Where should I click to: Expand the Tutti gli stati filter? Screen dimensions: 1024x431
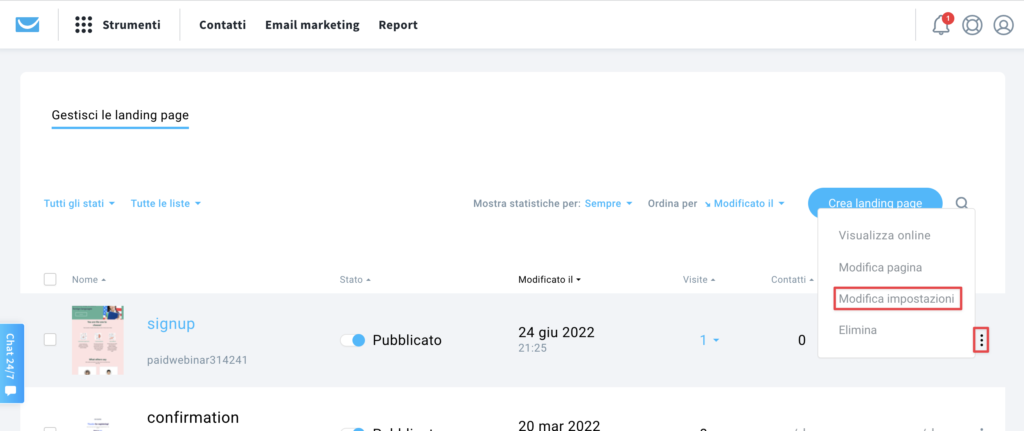pyautogui.click(x=79, y=203)
